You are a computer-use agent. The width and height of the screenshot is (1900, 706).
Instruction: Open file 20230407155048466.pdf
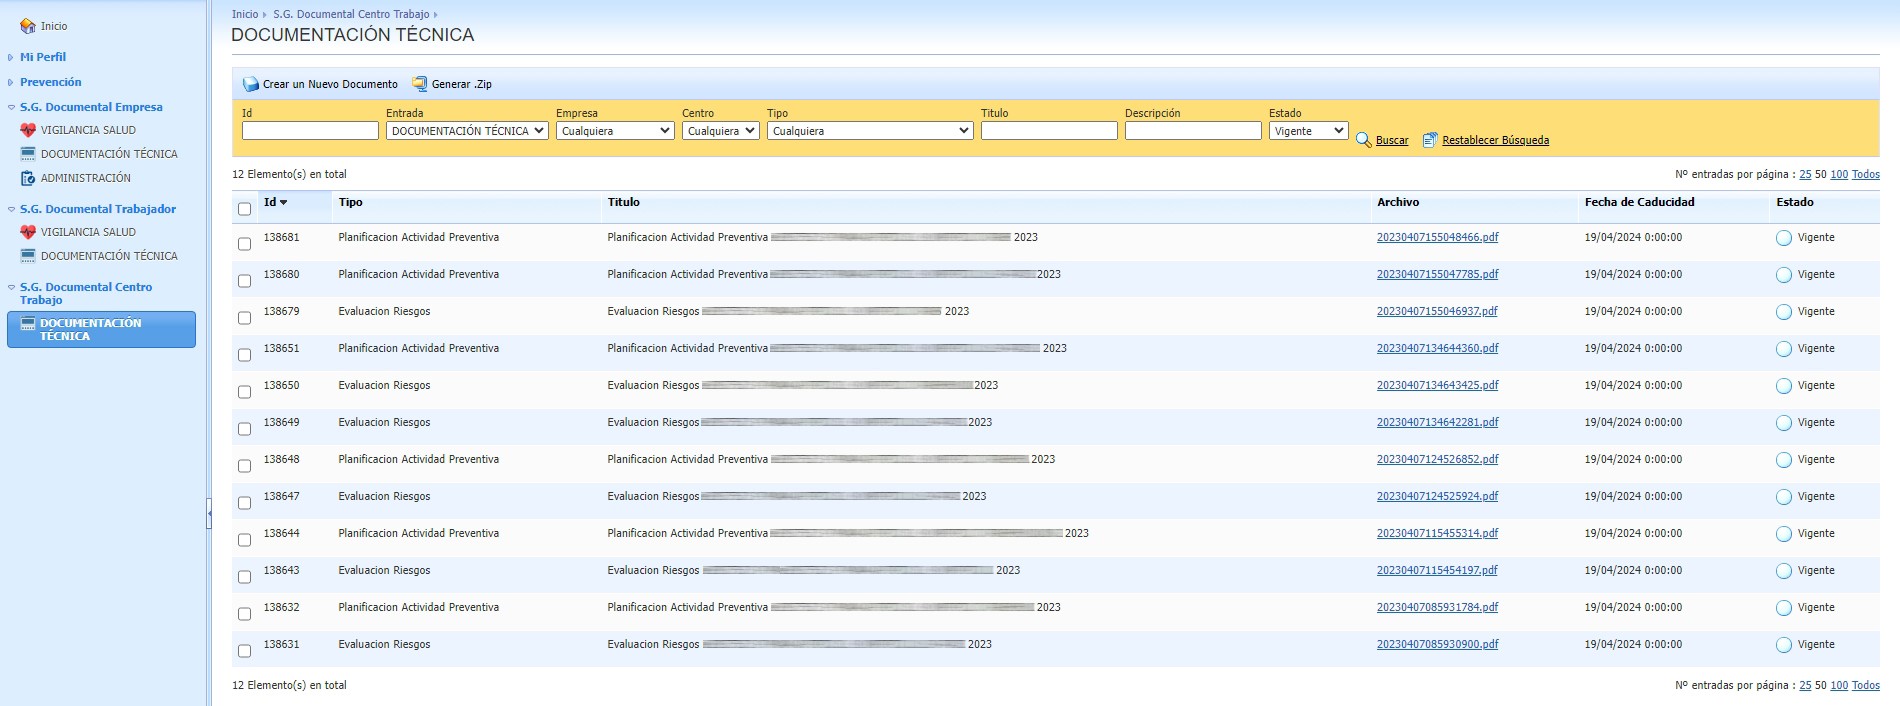pyautogui.click(x=1437, y=238)
